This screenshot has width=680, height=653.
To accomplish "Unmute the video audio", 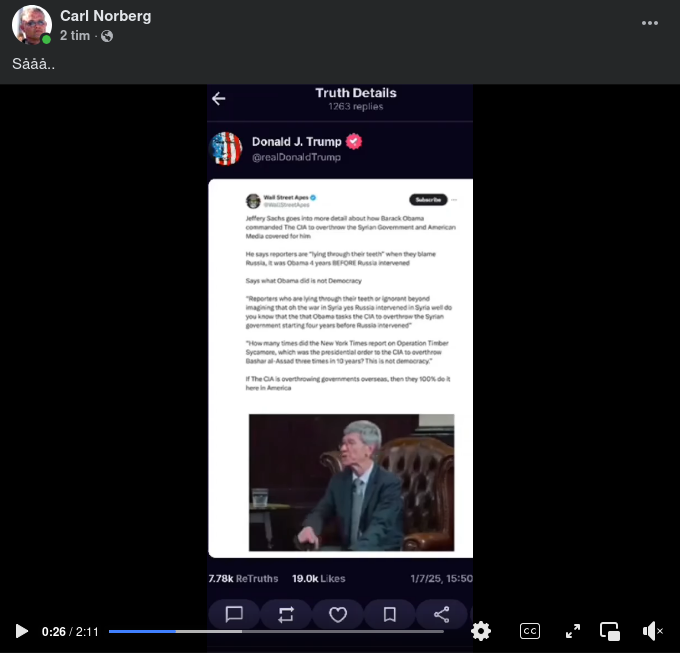I will tap(652, 631).
